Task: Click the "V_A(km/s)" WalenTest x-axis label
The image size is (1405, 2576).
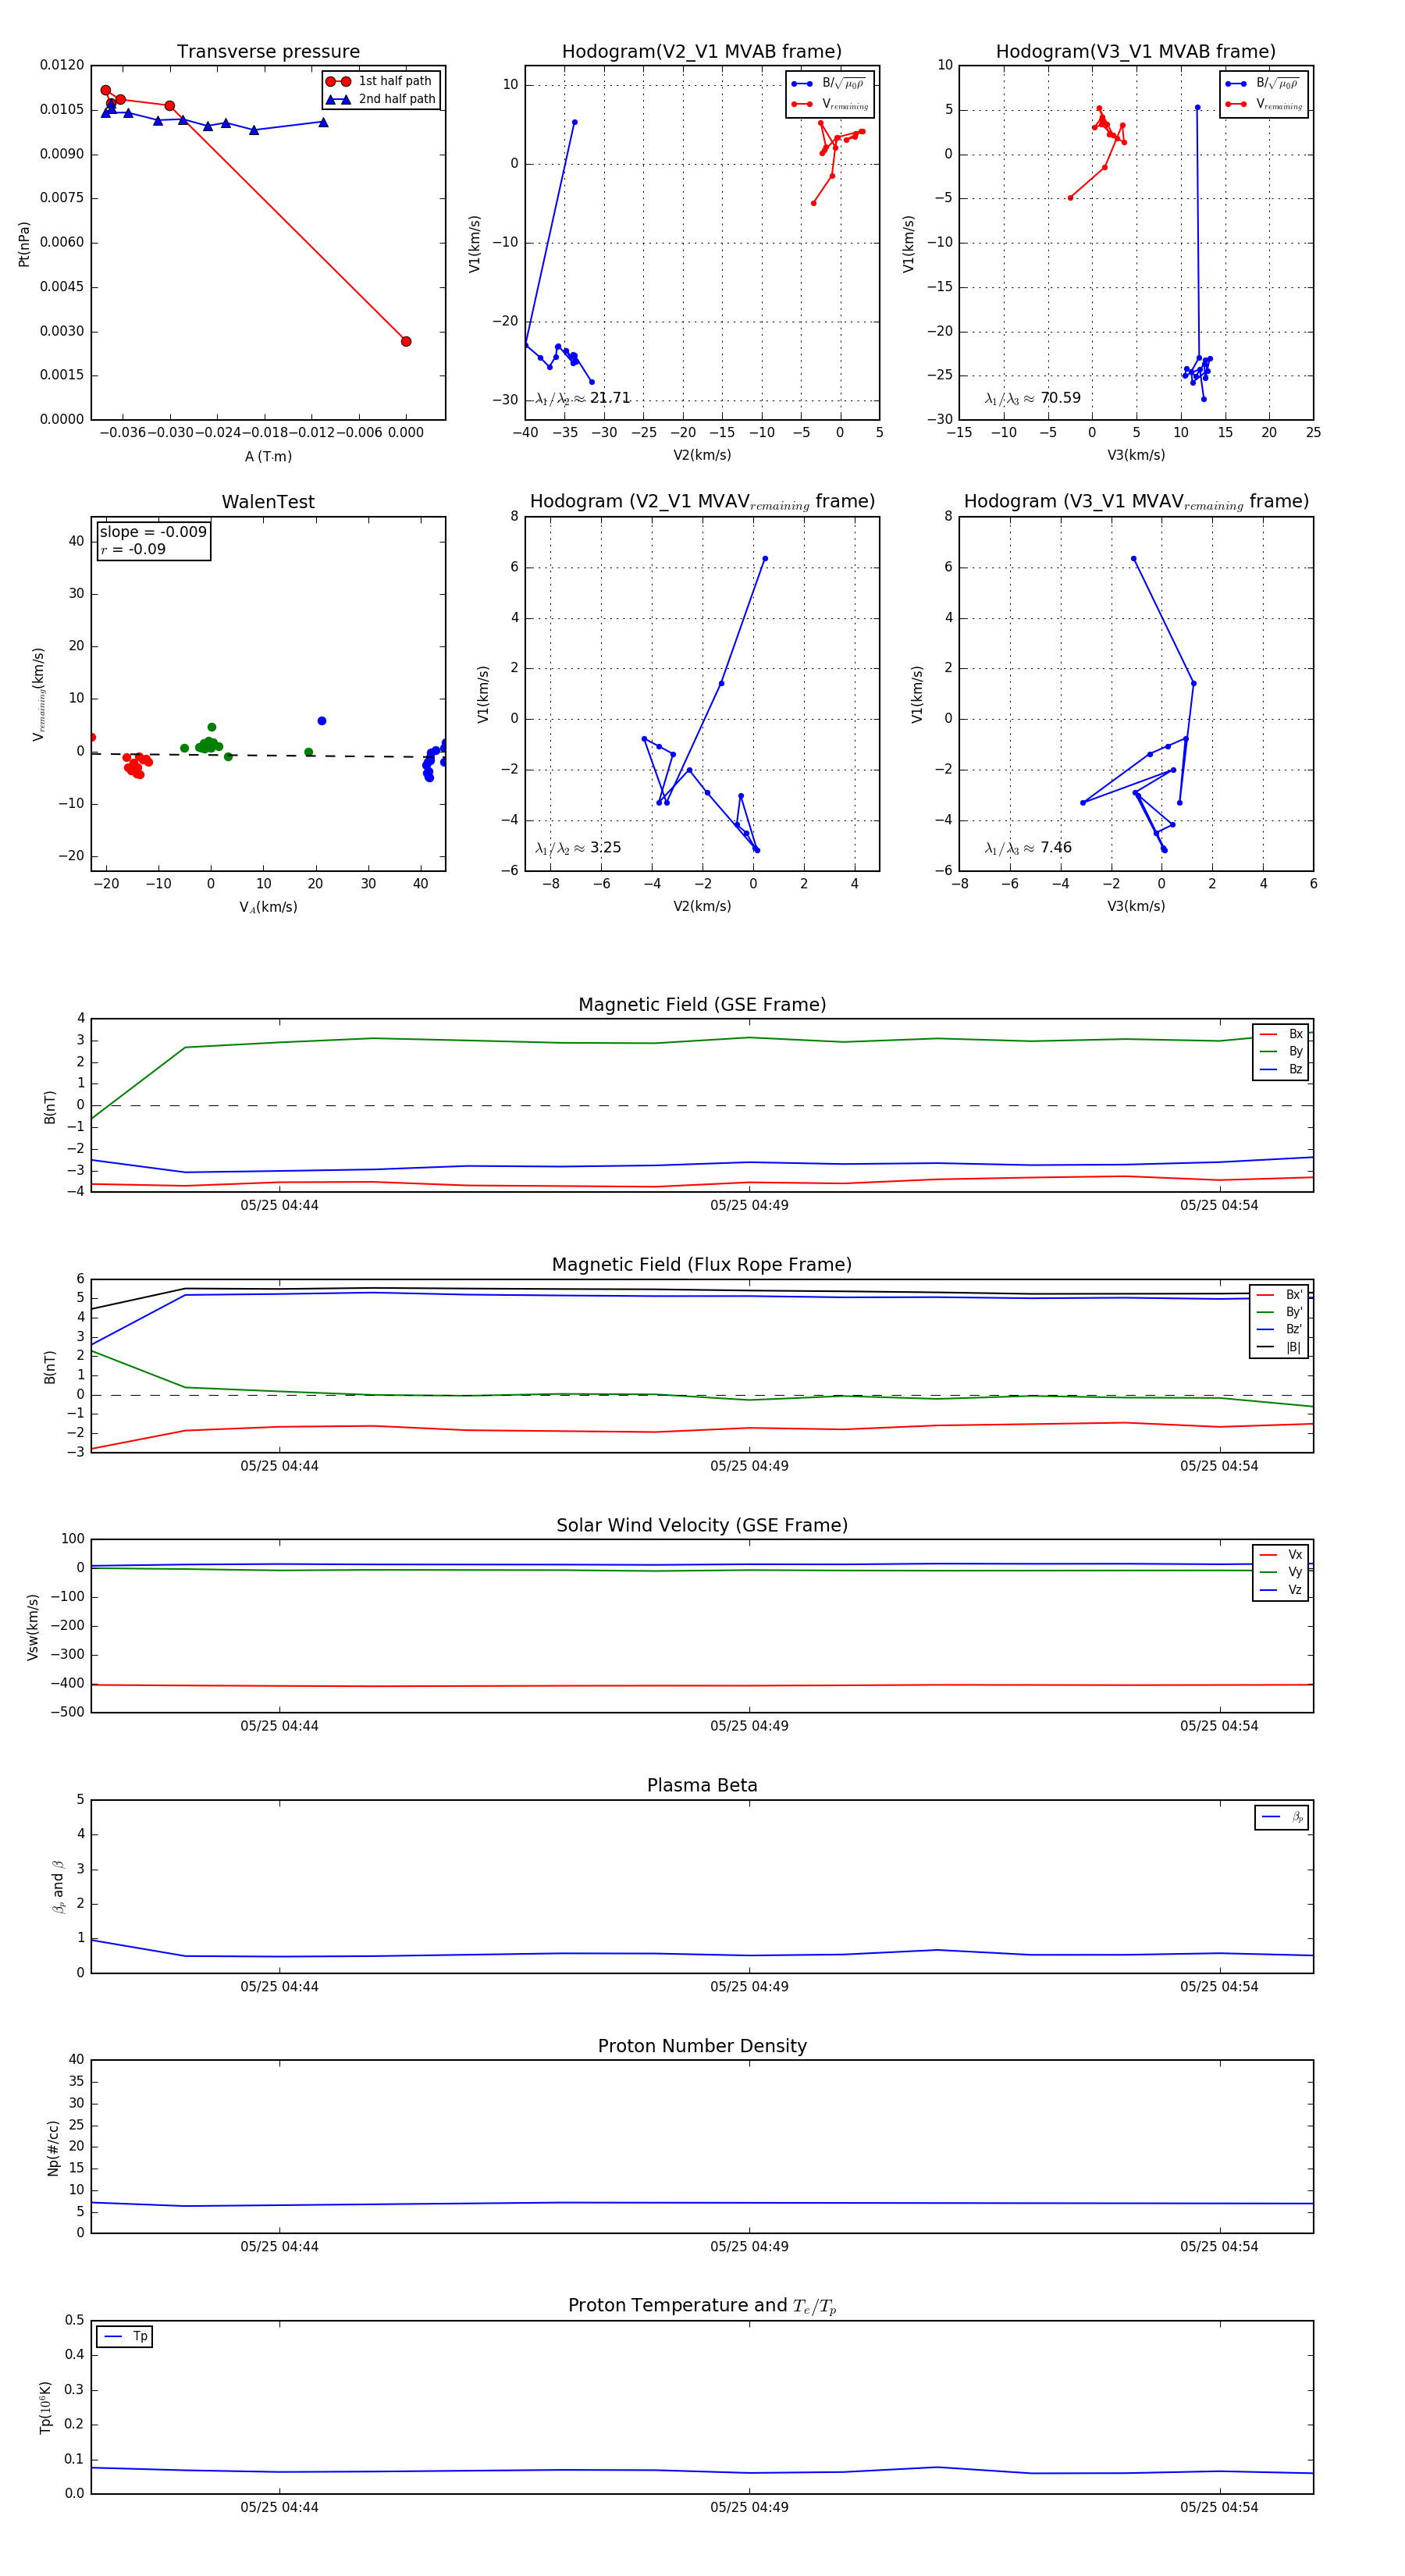Action: (x=268, y=907)
